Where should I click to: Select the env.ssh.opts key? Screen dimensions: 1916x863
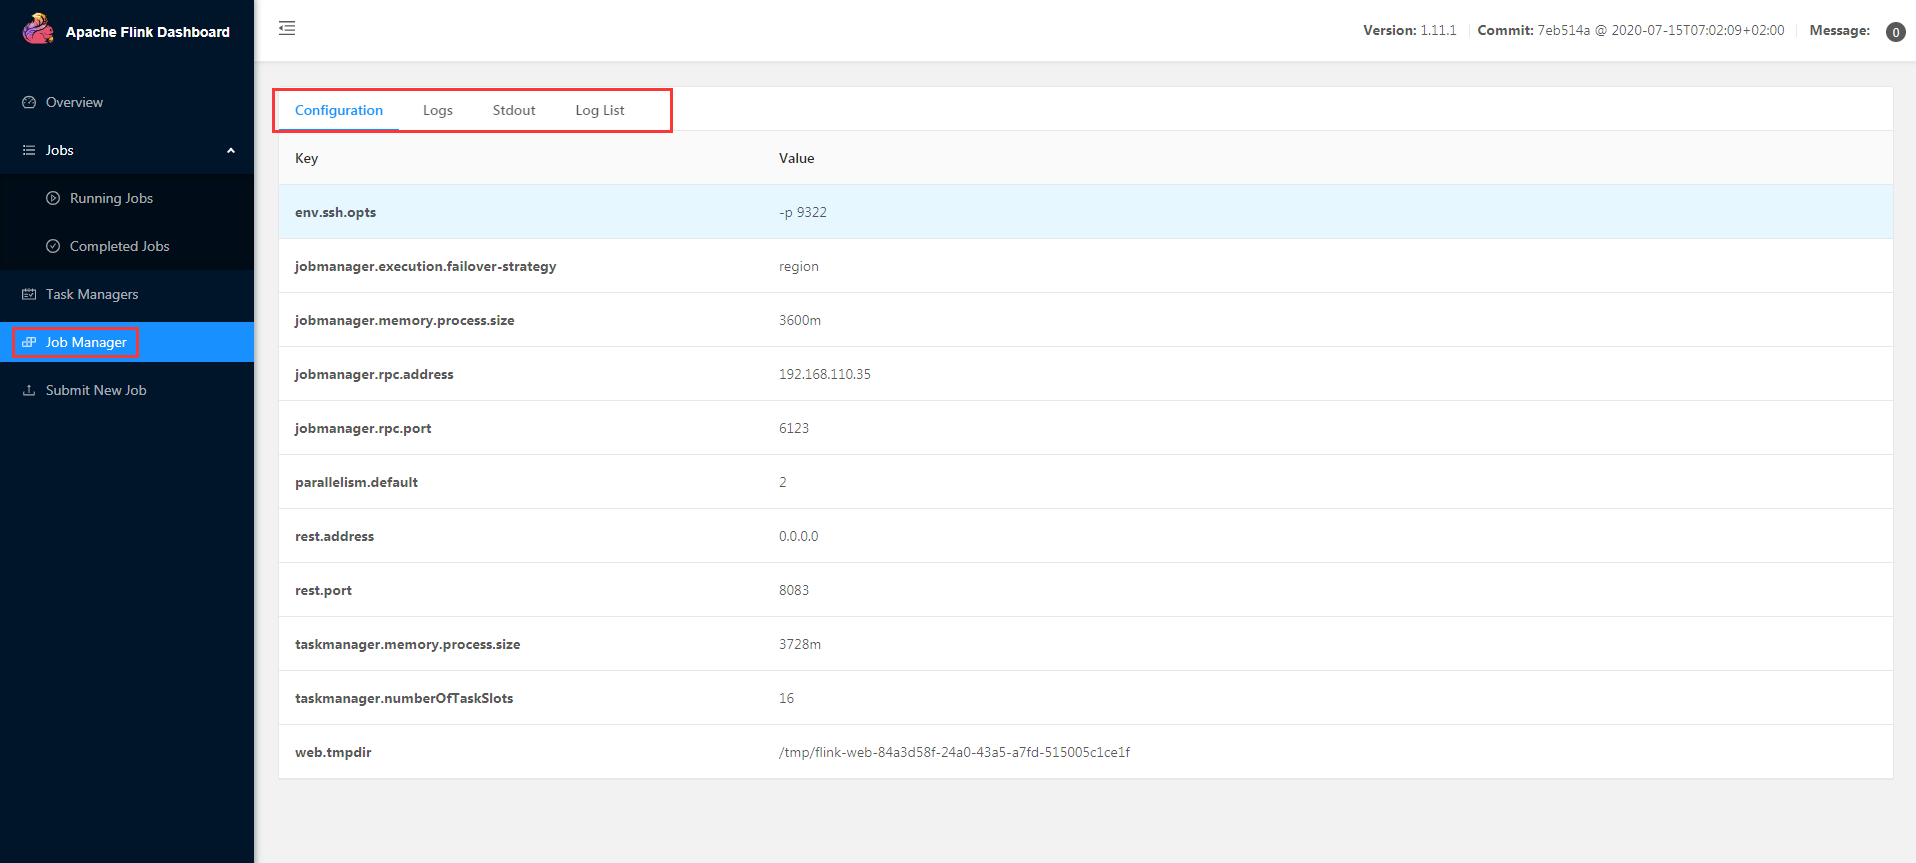click(x=336, y=212)
